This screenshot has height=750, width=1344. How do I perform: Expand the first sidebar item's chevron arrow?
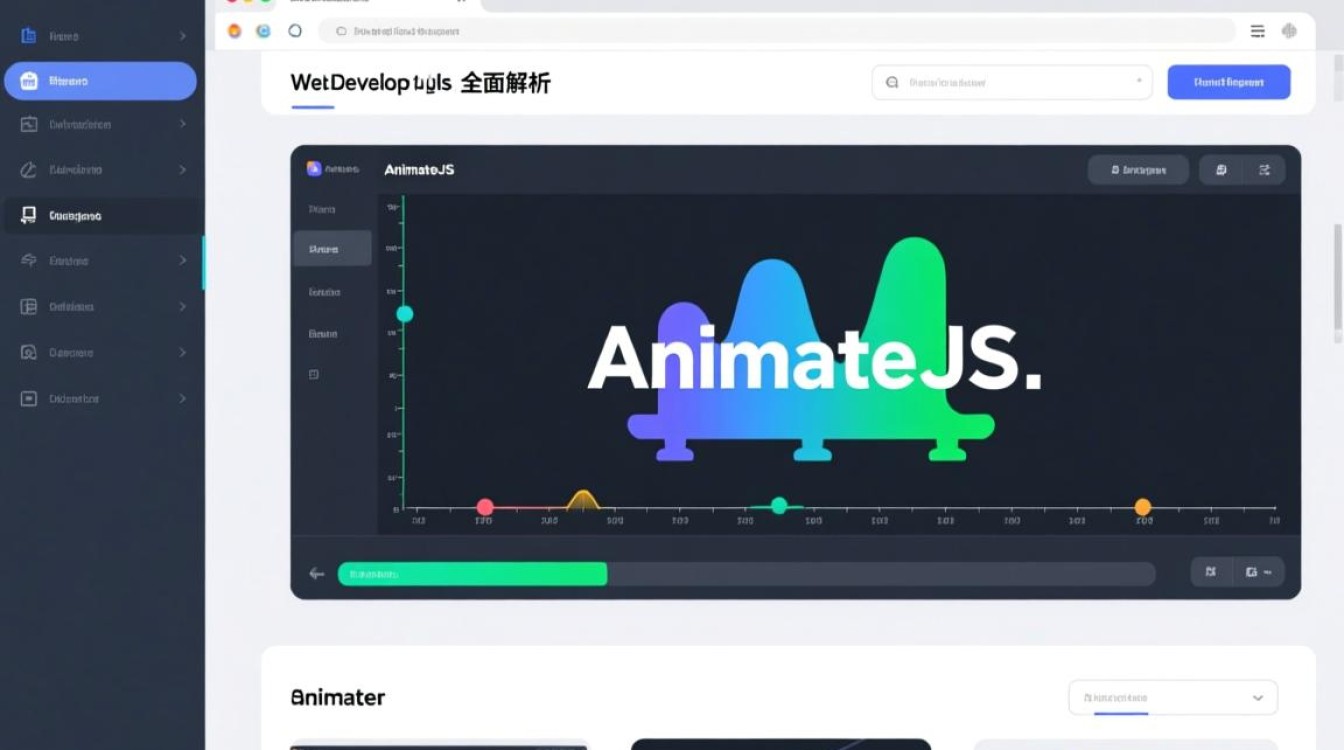point(183,35)
